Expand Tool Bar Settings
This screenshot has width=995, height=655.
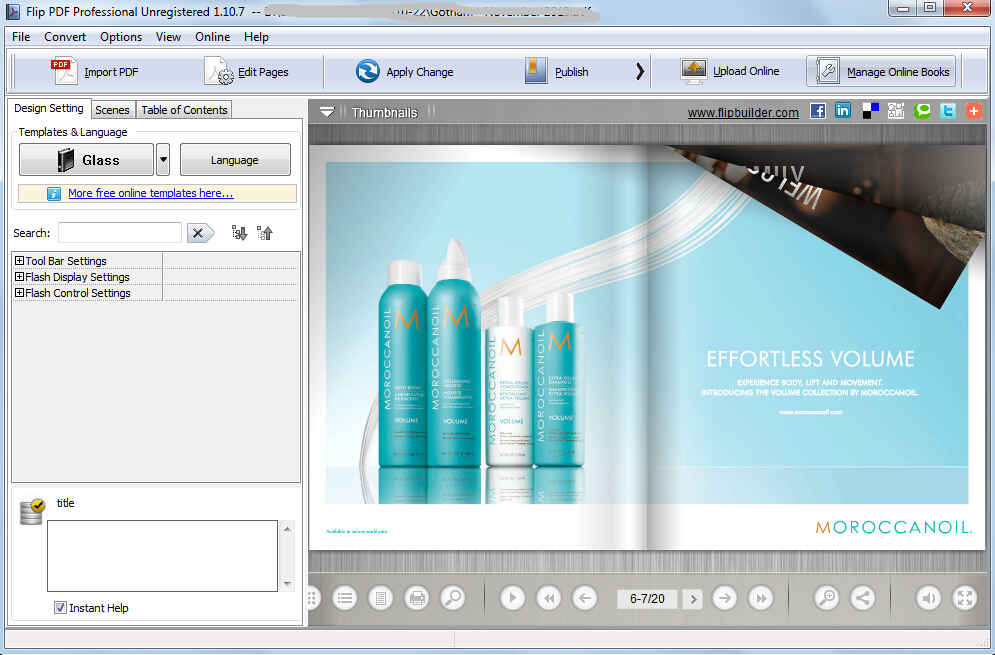tap(20, 261)
